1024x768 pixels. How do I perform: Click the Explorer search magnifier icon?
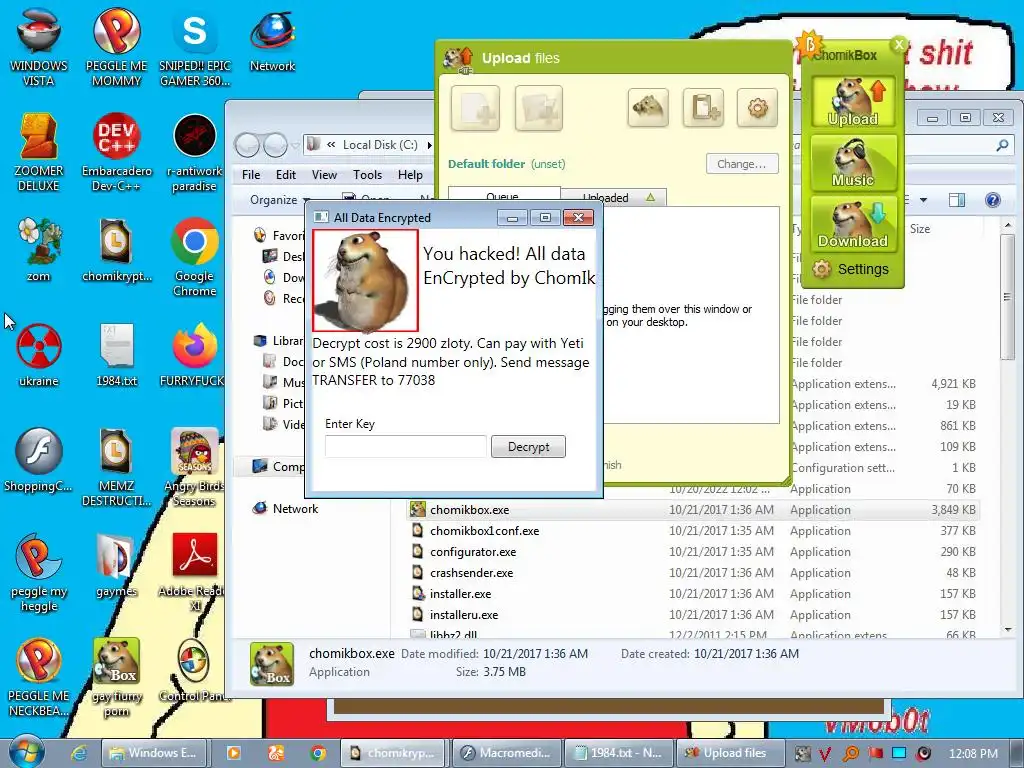[x=1002, y=146]
